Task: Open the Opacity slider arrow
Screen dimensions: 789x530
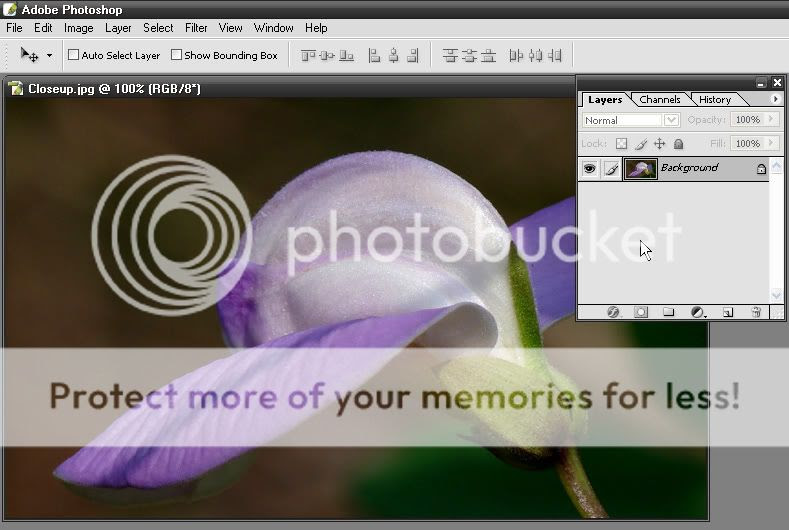Action: pyautogui.click(x=771, y=119)
